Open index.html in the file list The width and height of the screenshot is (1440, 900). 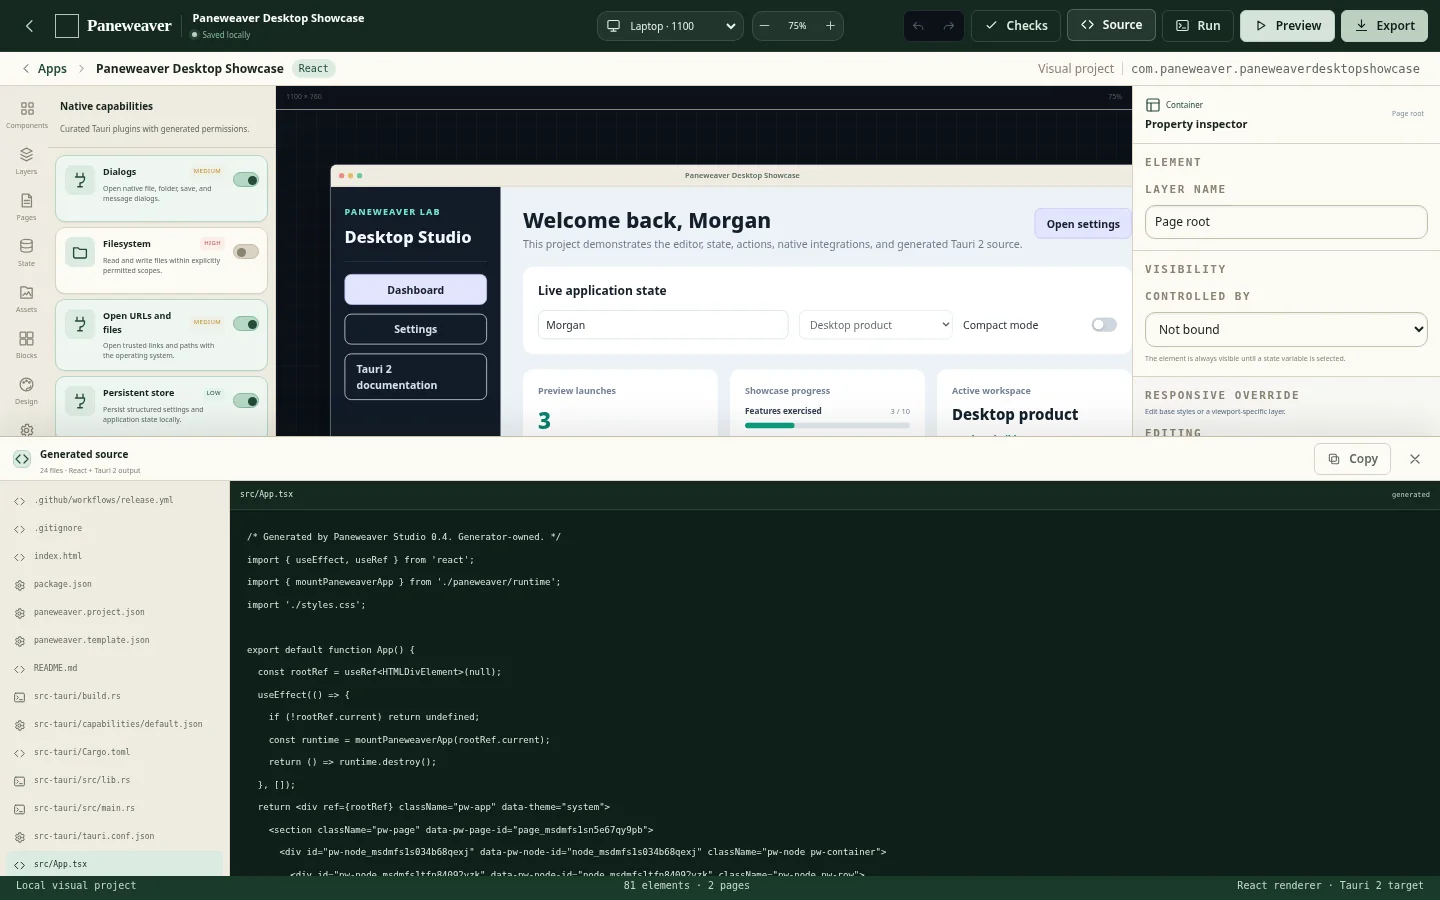(115, 556)
